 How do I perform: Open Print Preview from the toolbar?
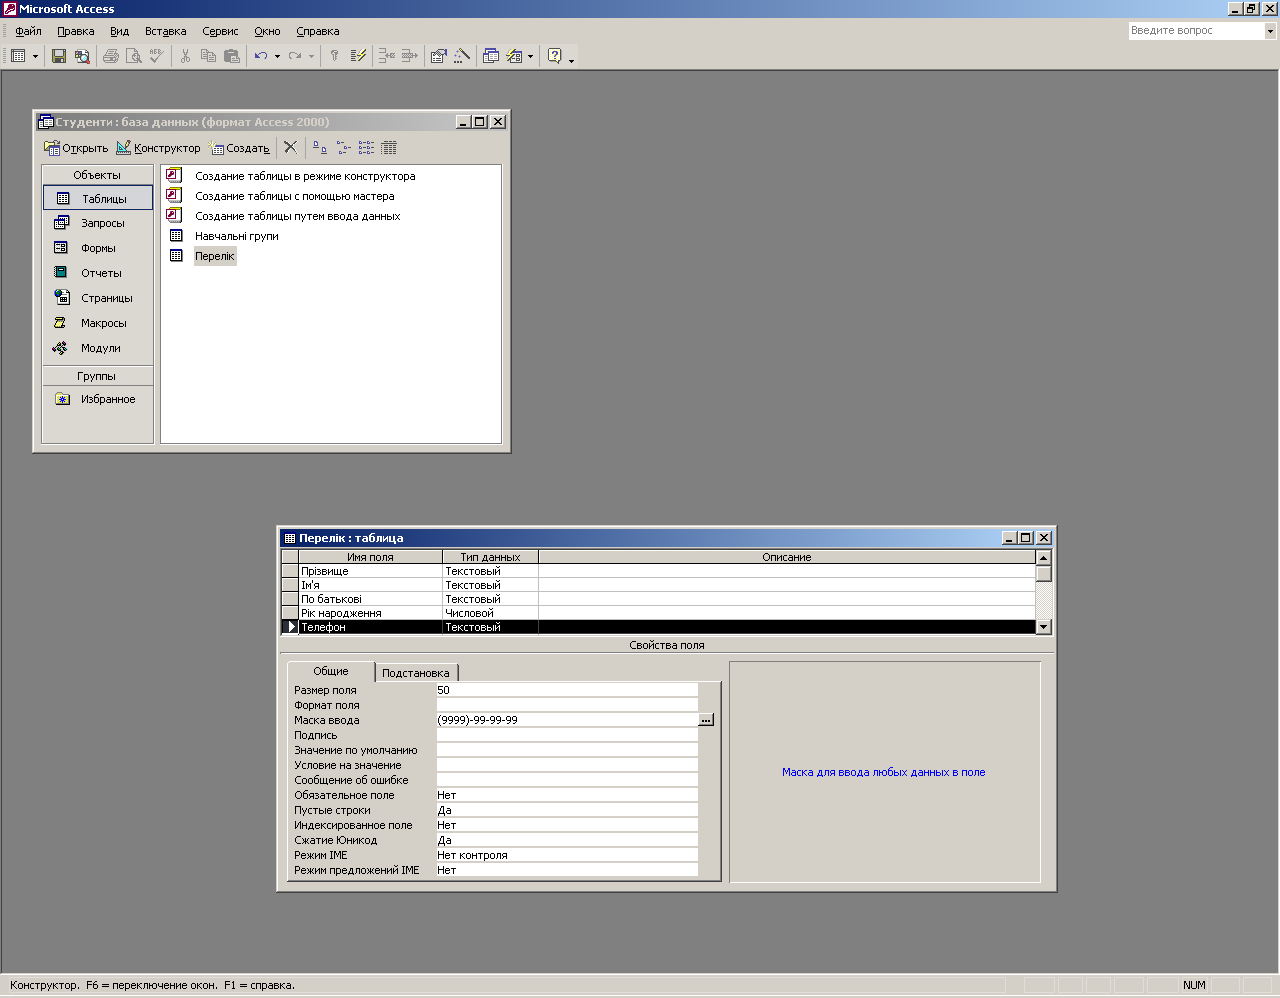[134, 56]
